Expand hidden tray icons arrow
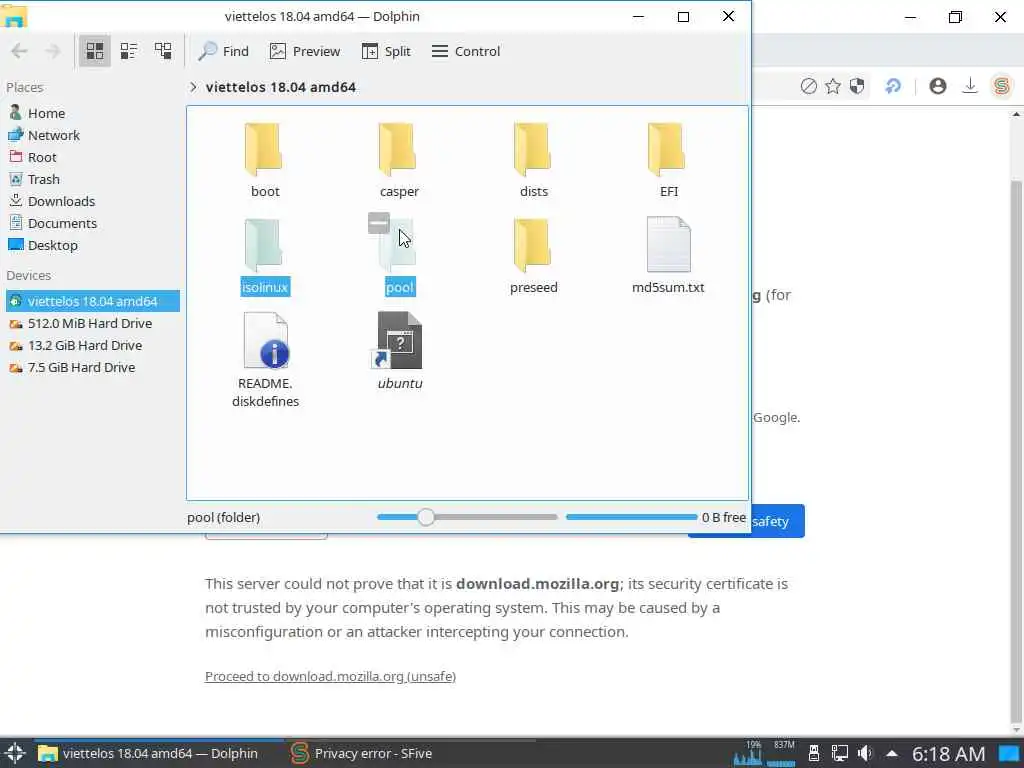1024x768 pixels. (x=891, y=754)
